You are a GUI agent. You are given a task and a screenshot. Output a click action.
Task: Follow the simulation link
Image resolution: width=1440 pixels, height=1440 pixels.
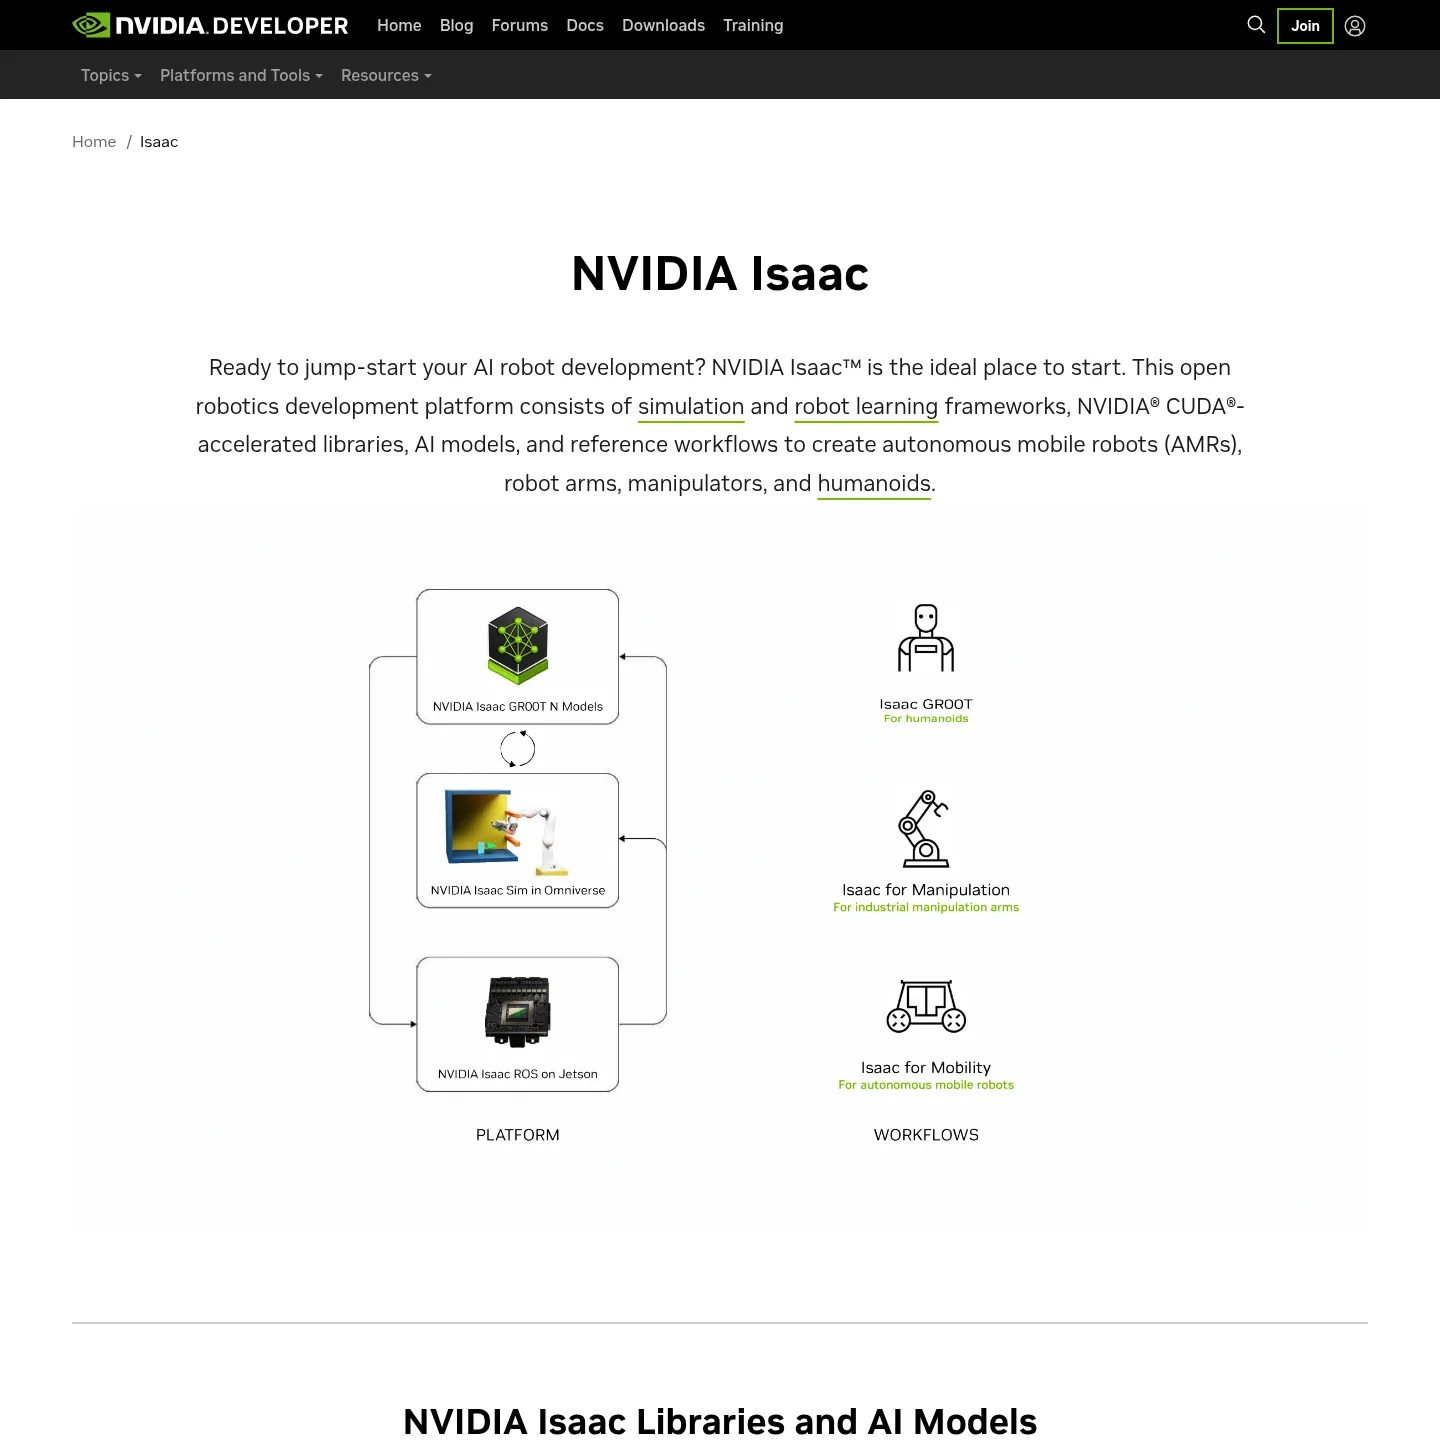(691, 406)
